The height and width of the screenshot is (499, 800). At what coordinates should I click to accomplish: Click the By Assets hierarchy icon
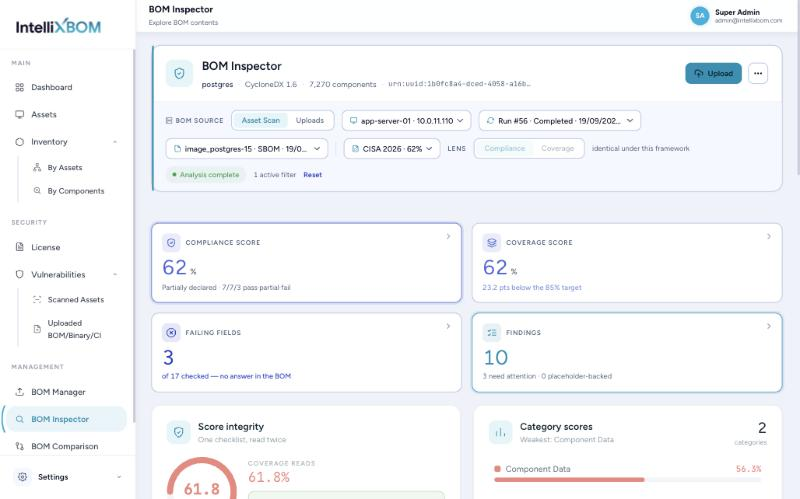point(37,167)
